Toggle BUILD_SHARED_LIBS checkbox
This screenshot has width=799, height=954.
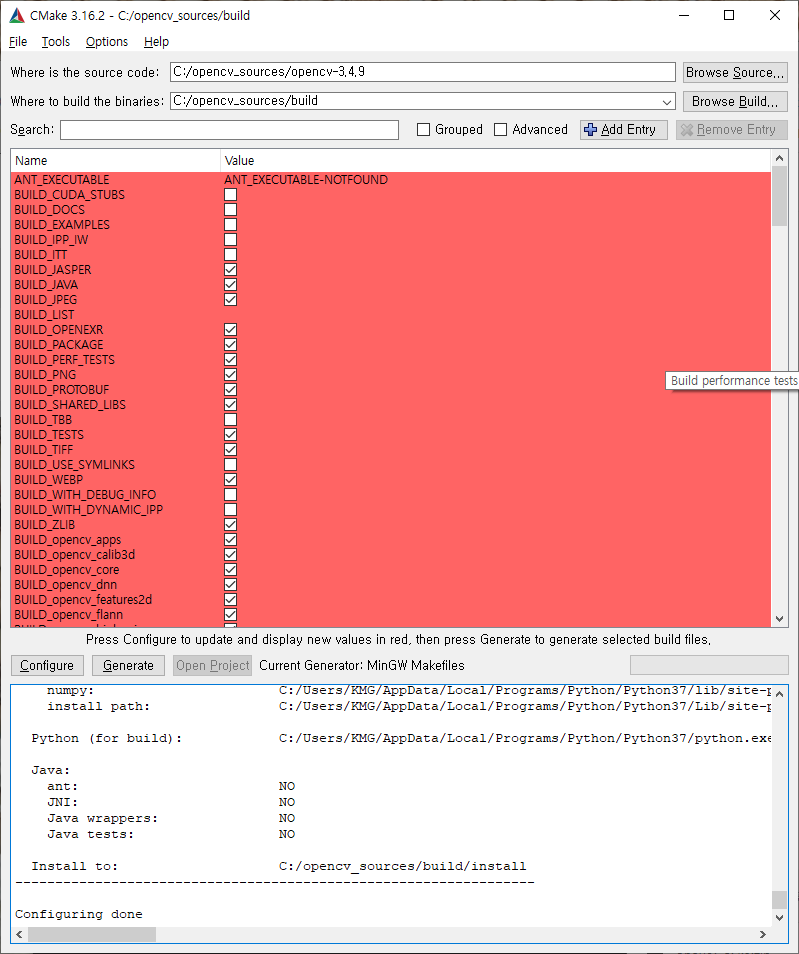(231, 405)
